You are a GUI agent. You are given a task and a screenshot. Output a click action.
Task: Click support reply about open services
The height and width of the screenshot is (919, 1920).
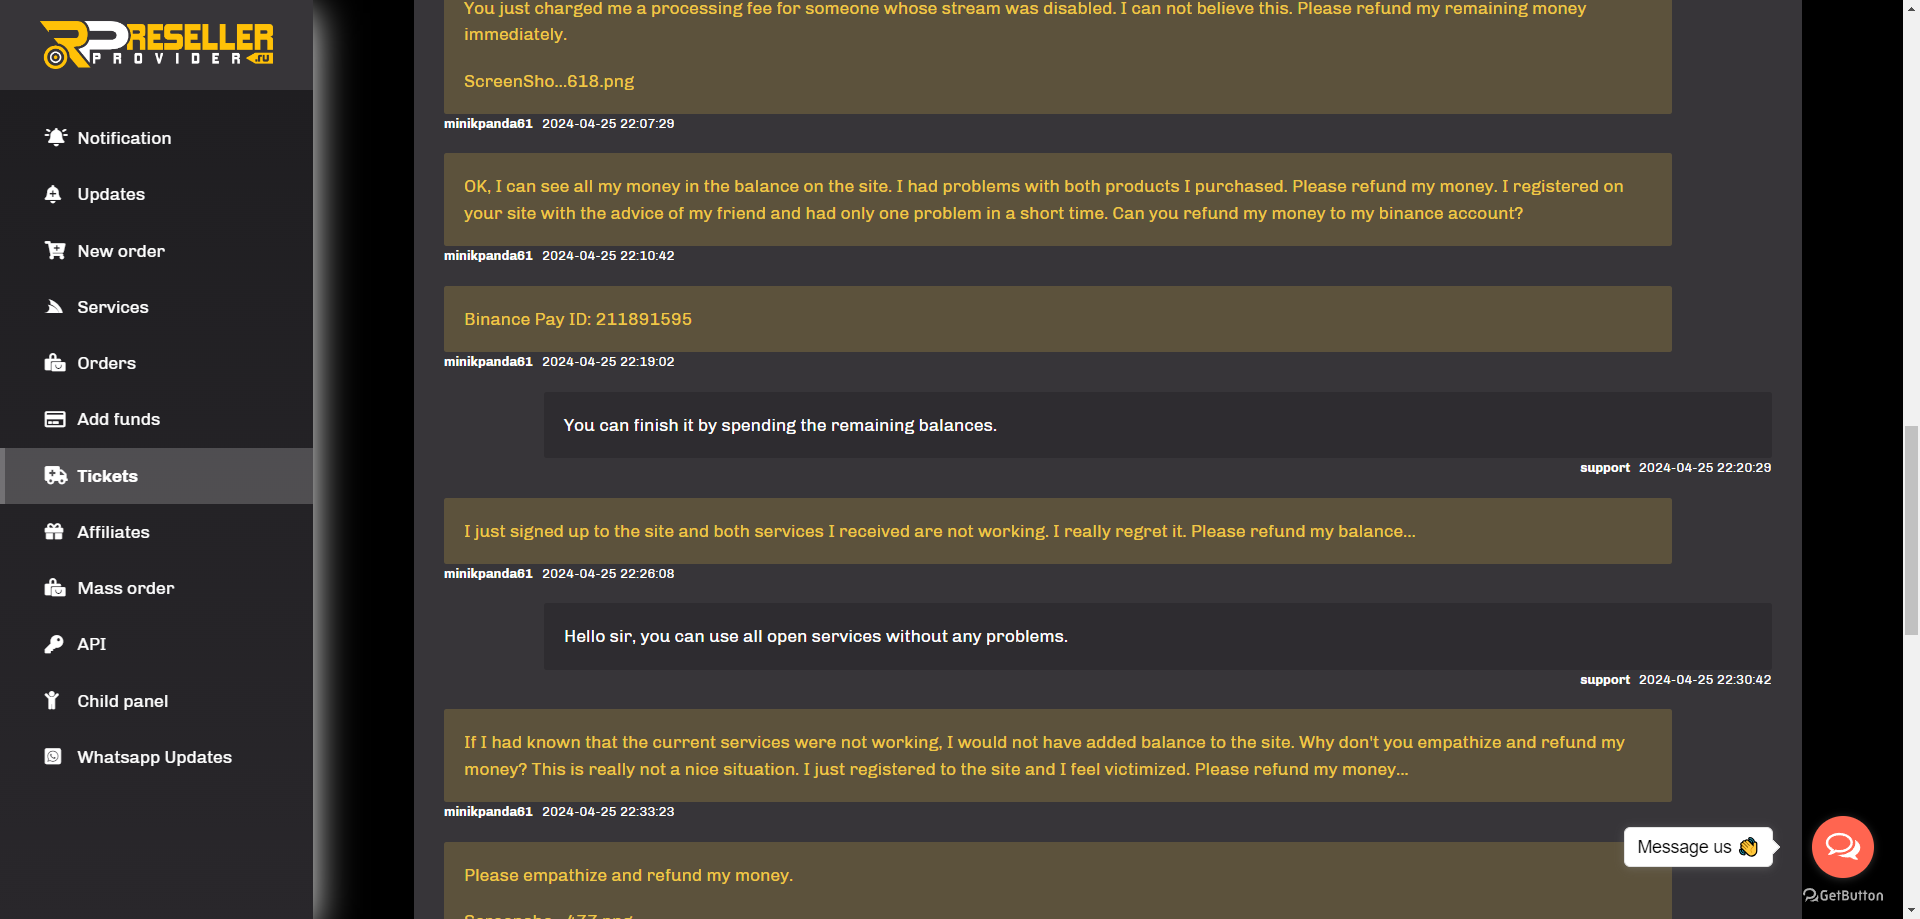click(1158, 637)
